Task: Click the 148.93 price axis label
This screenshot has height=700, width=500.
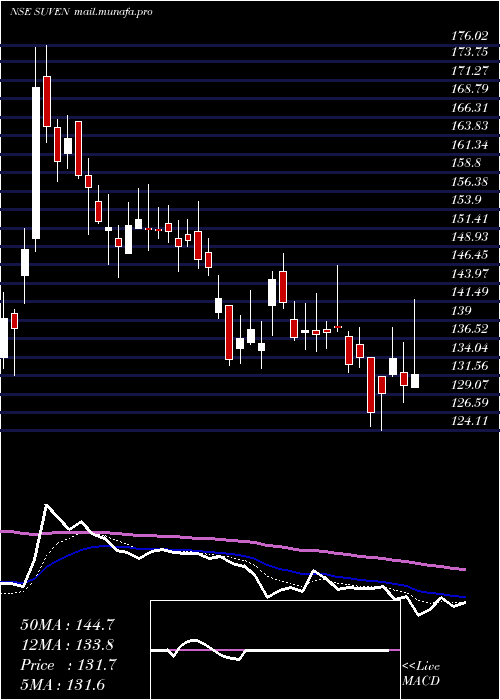Action: (x=469, y=237)
